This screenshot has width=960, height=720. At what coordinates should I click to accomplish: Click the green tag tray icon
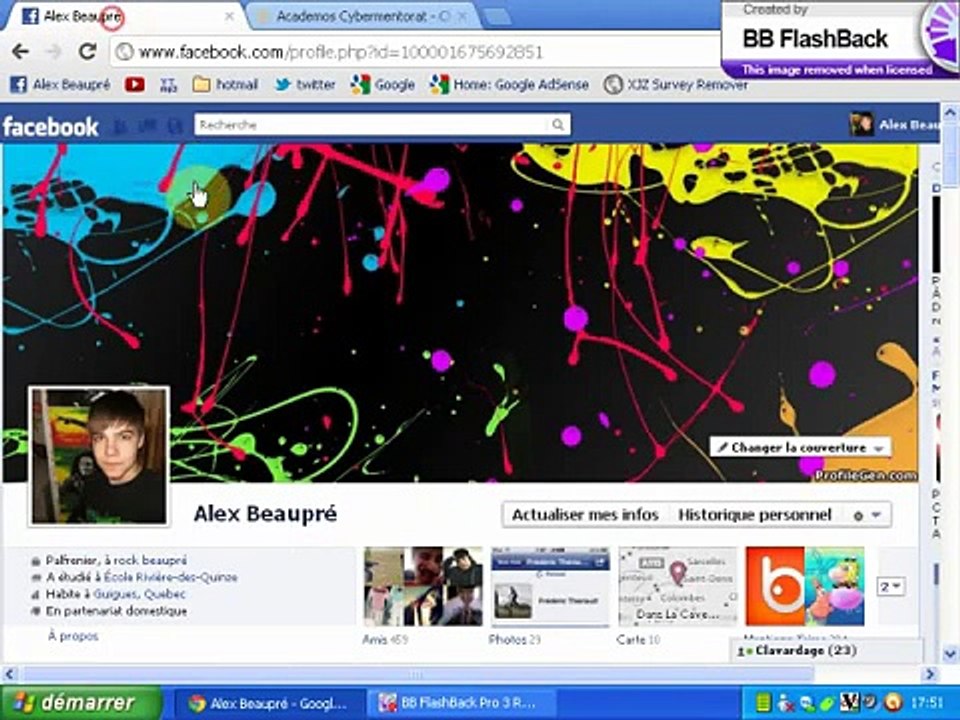pos(828,702)
